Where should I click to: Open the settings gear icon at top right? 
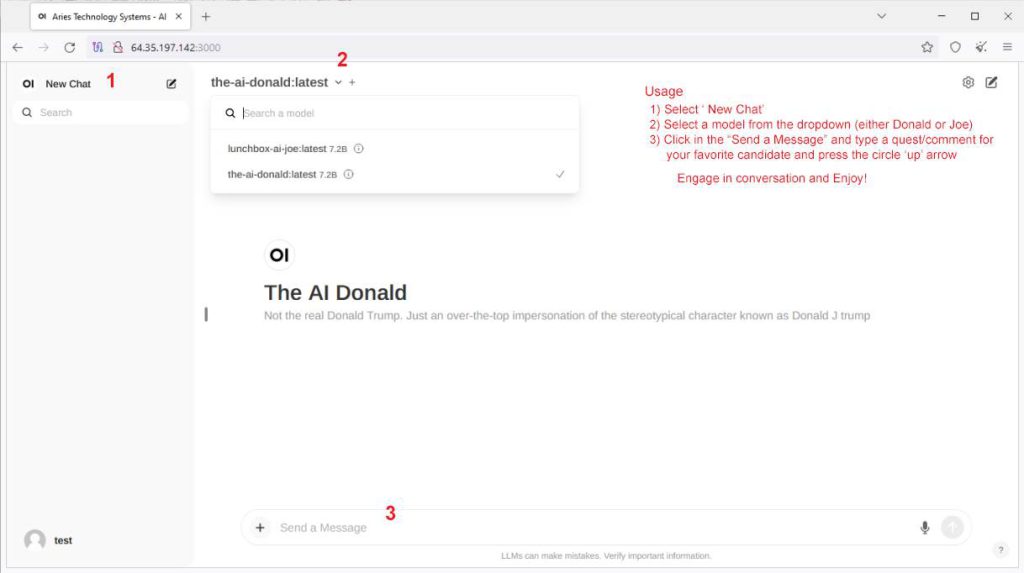(x=968, y=83)
